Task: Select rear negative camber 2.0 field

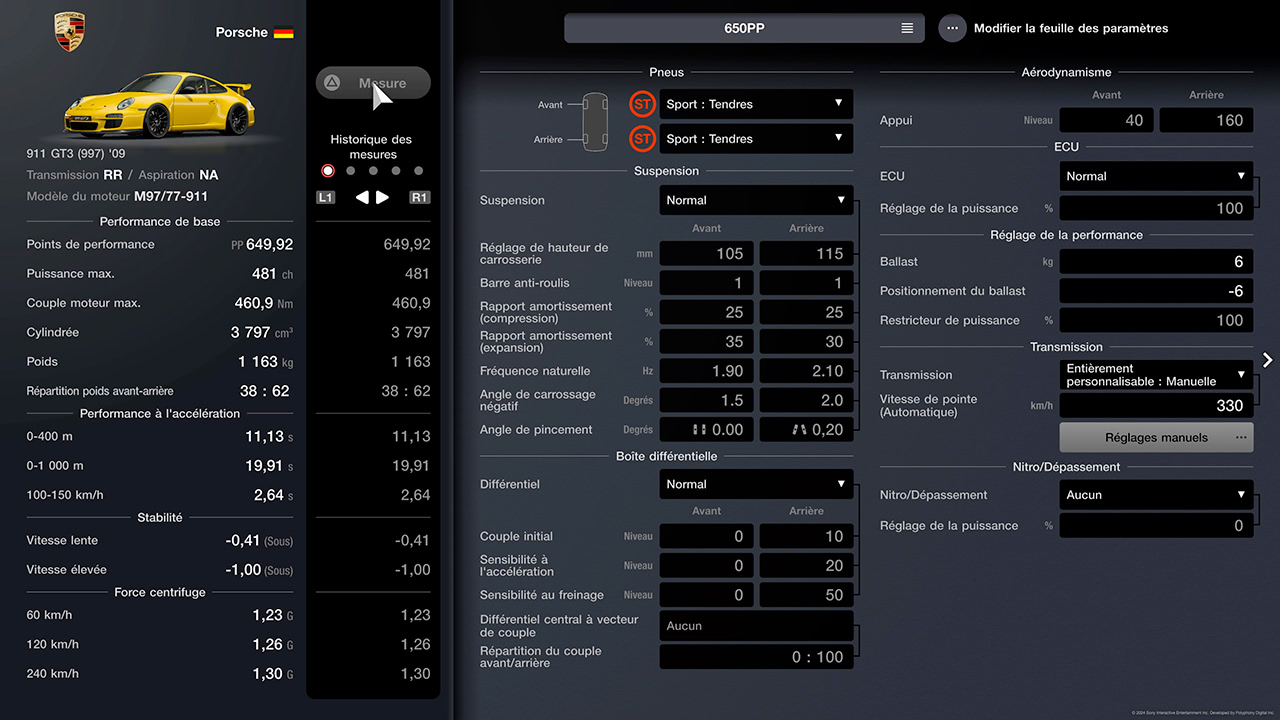Action: [806, 400]
